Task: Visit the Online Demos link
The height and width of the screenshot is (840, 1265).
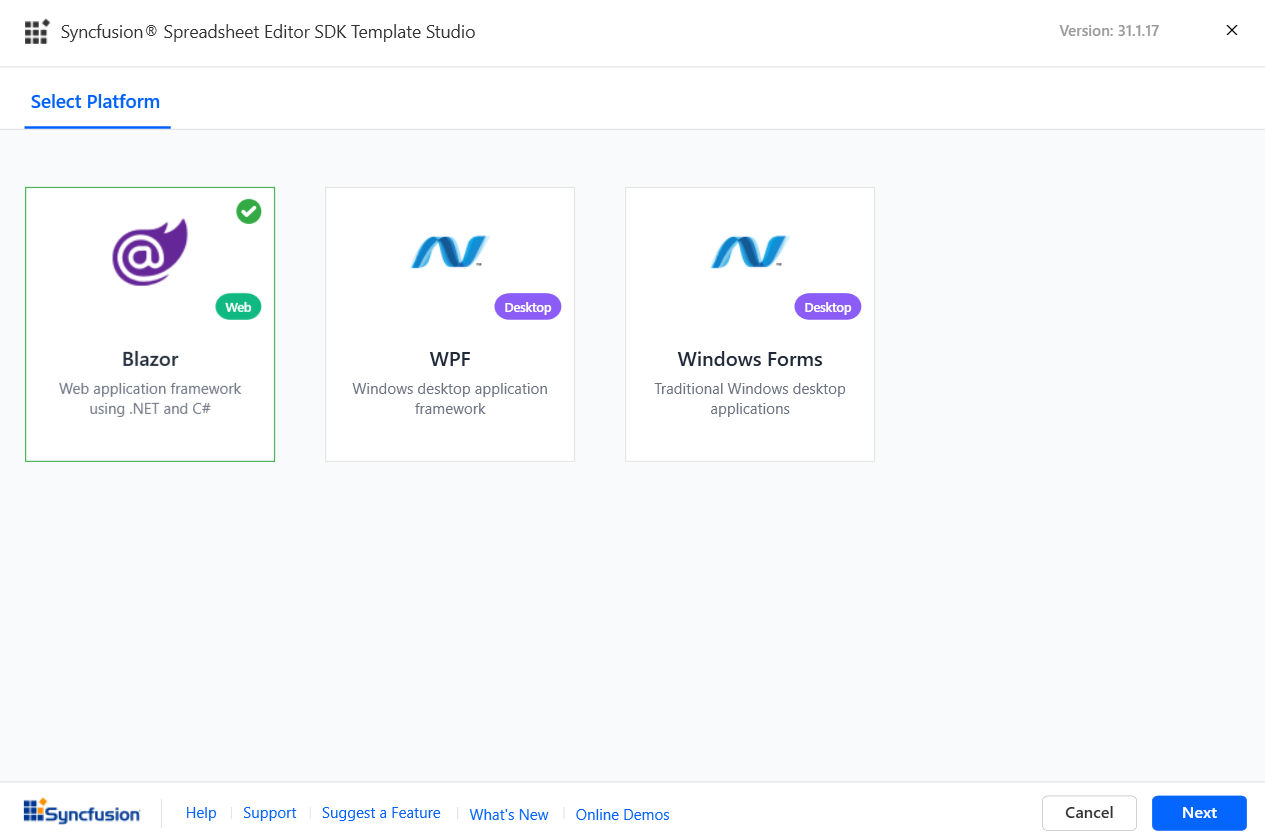Action: [x=622, y=814]
